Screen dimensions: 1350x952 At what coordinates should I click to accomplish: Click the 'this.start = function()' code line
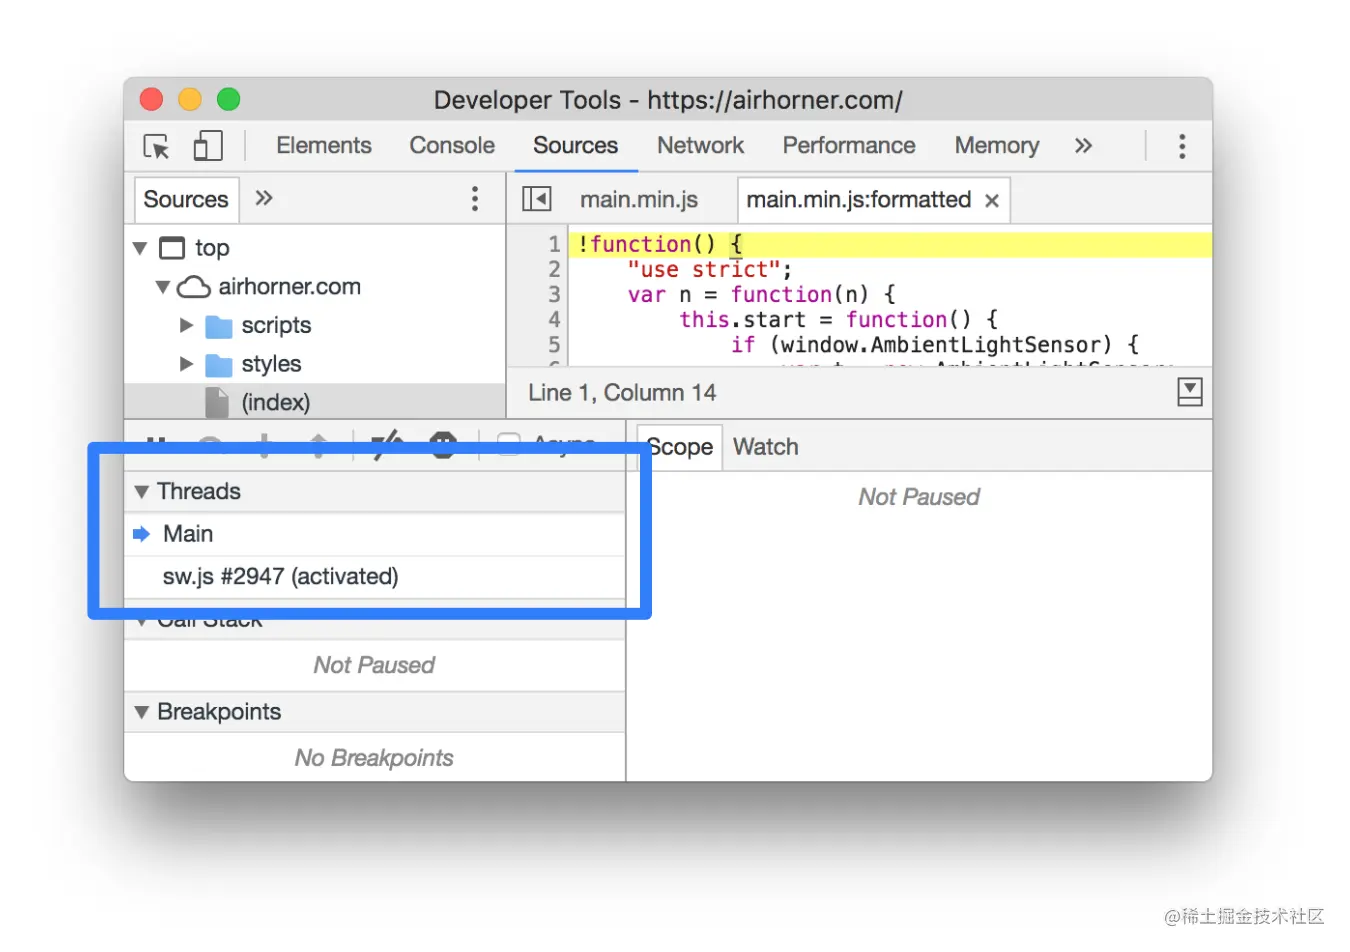(x=839, y=319)
